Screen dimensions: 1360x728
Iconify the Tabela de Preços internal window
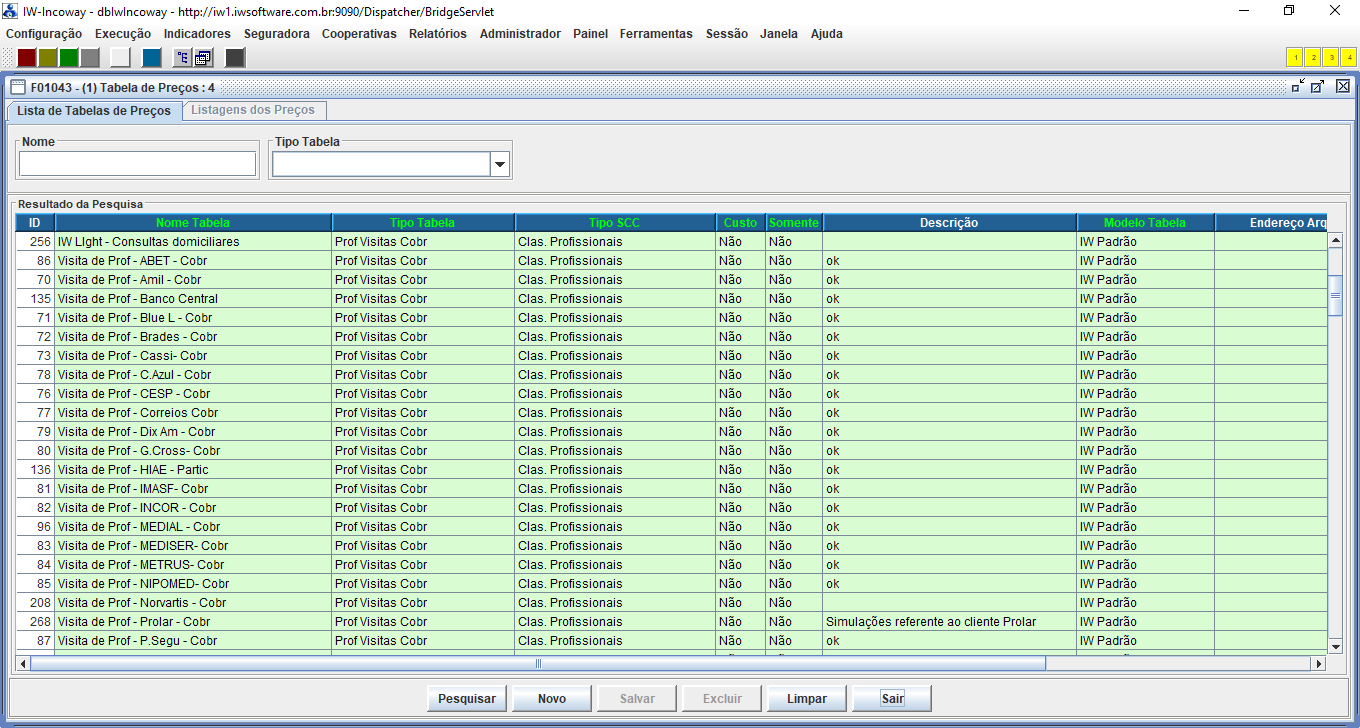(1298, 87)
